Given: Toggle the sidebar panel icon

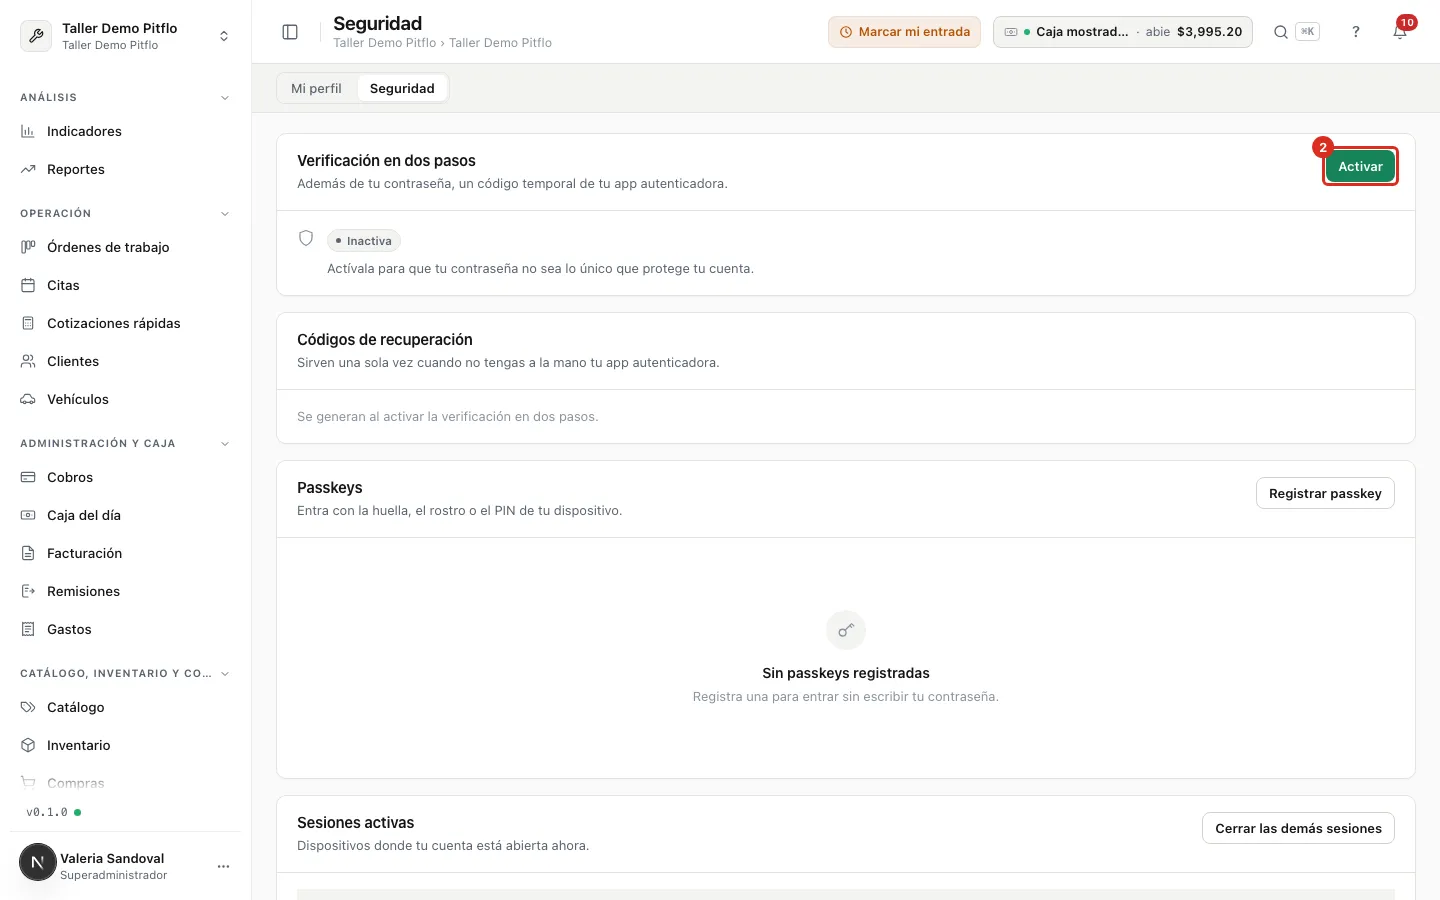Looking at the screenshot, I should pyautogui.click(x=290, y=32).
